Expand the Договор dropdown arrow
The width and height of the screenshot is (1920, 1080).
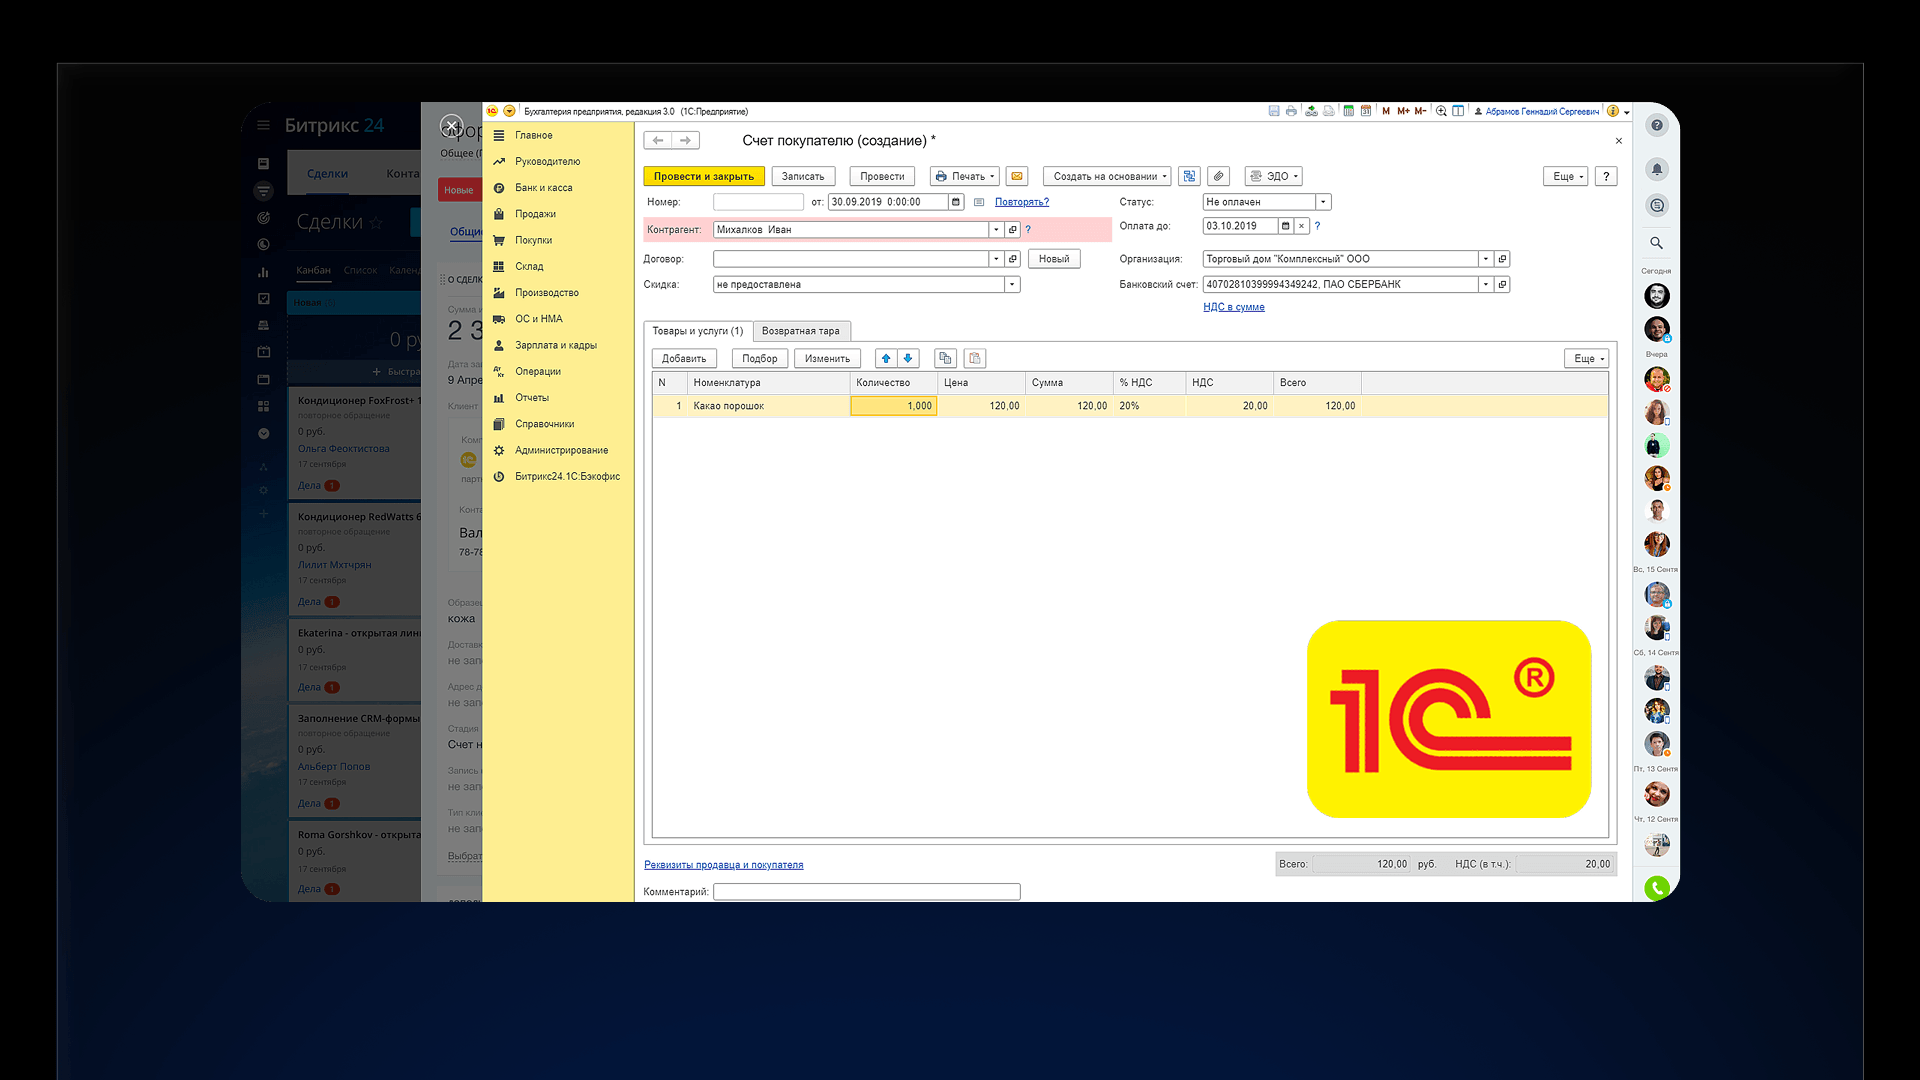click(x=996, y=259)
